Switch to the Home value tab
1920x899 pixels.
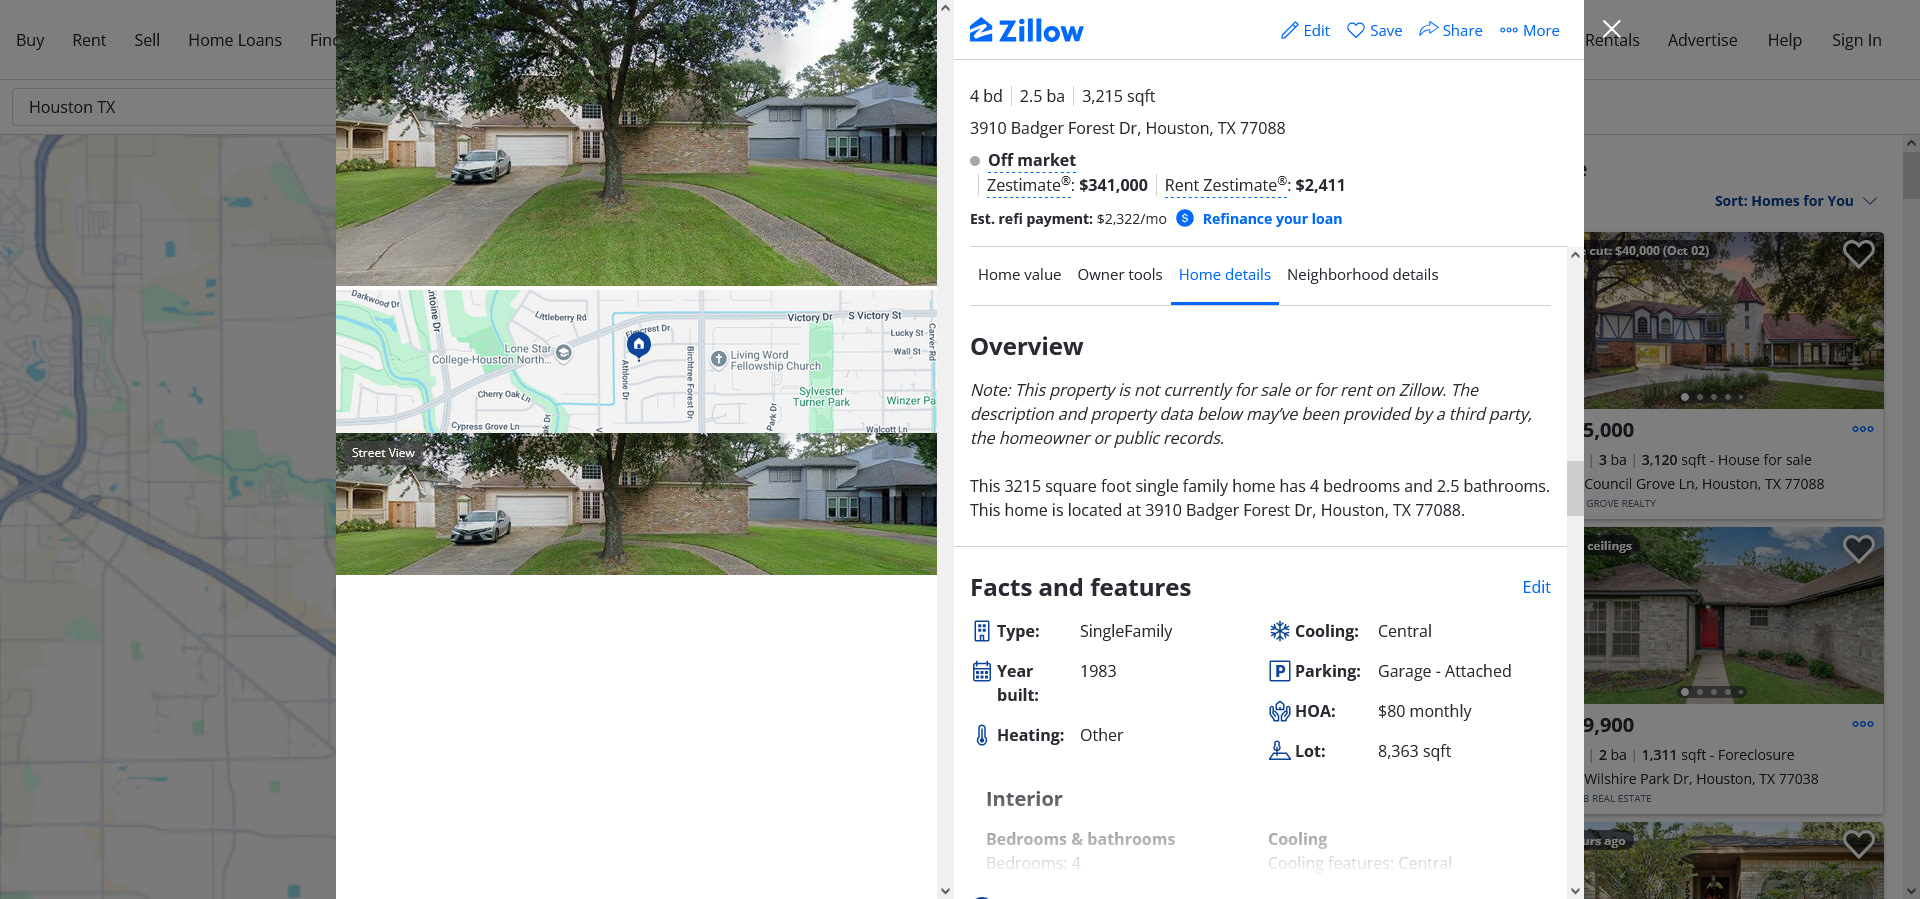[1019, 275]
